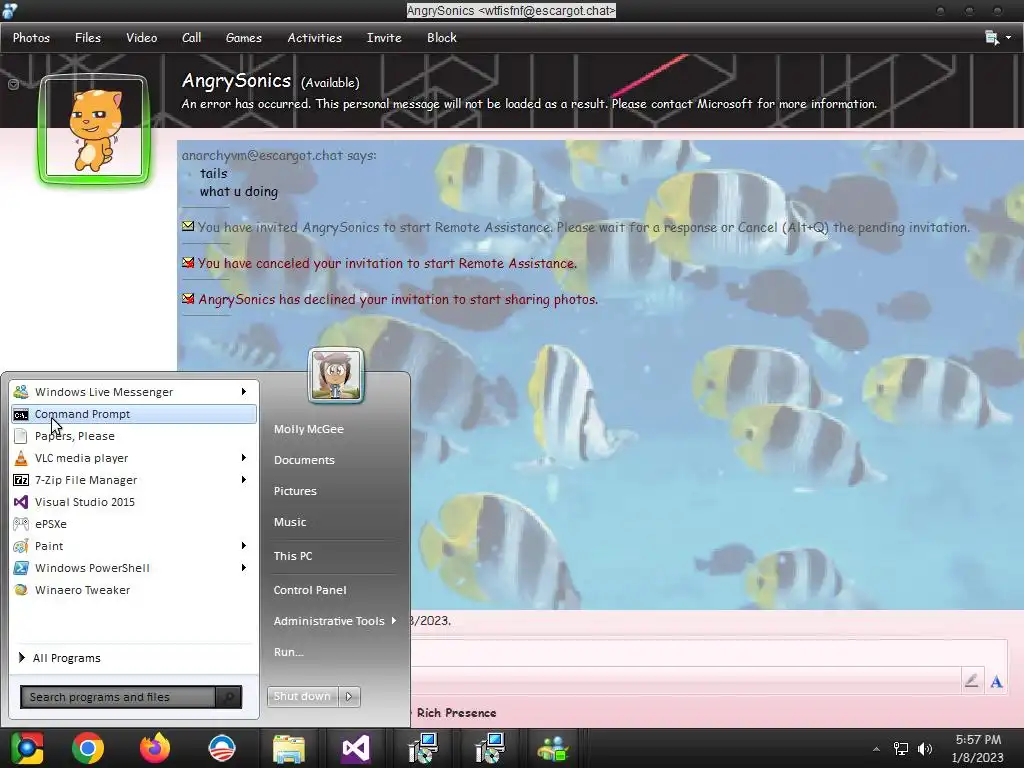Viewport: 1024px width, 768px height.
Task: Open Molly McGee user folder
Action: click(308, 429)
